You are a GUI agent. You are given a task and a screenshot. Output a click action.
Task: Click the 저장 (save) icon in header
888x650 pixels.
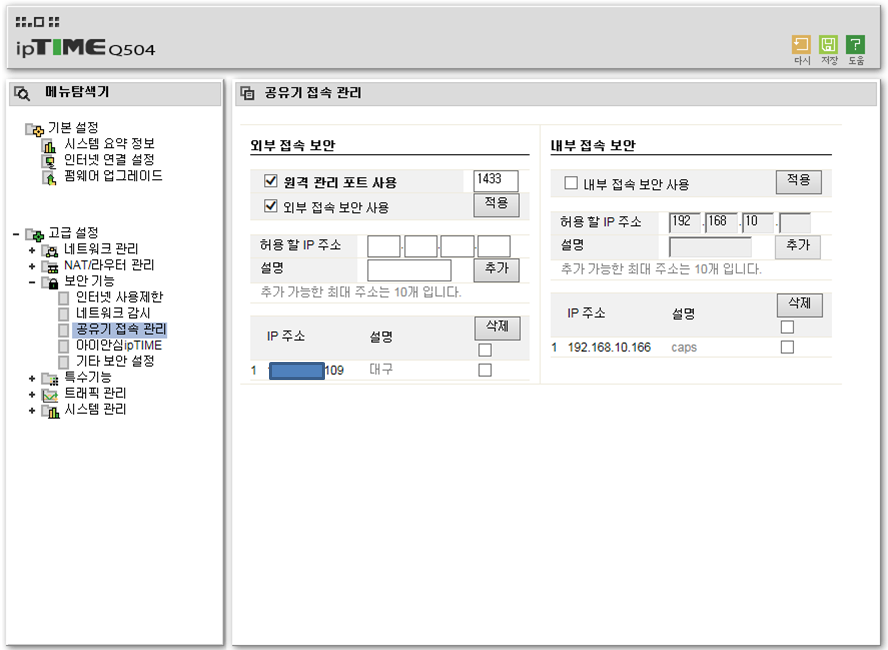click(x=828, y=45)
